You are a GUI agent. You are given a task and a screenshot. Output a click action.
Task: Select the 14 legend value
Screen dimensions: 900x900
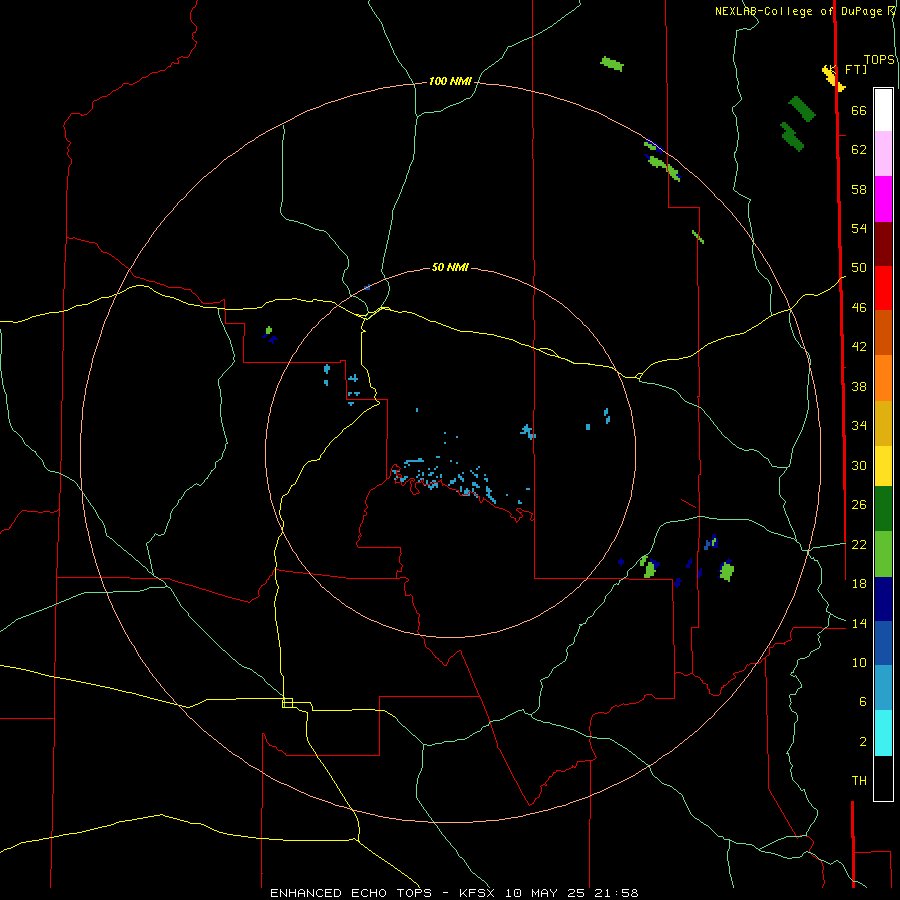859,623
